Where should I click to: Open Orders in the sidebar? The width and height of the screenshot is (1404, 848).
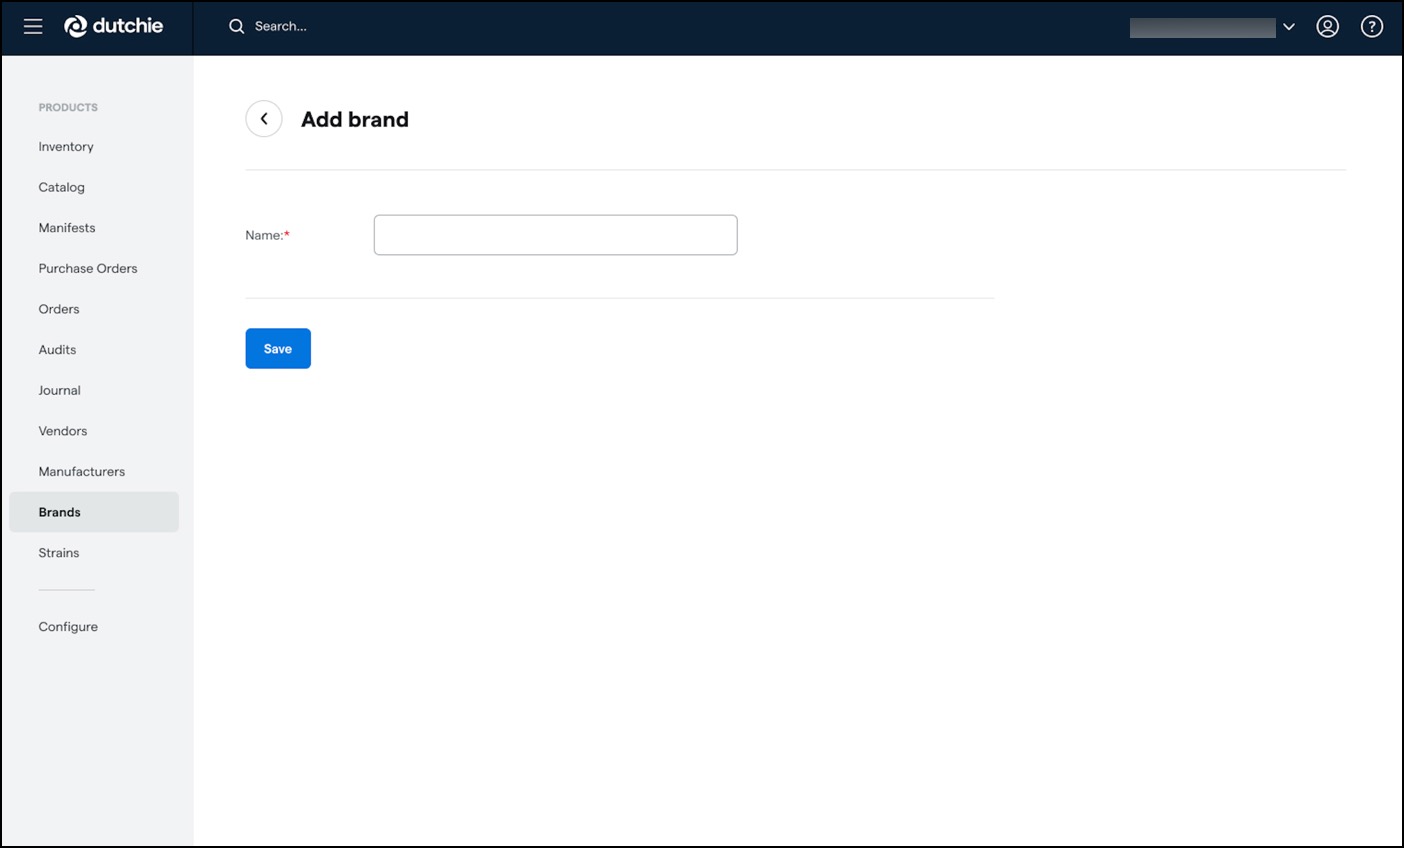pos(59,309)
